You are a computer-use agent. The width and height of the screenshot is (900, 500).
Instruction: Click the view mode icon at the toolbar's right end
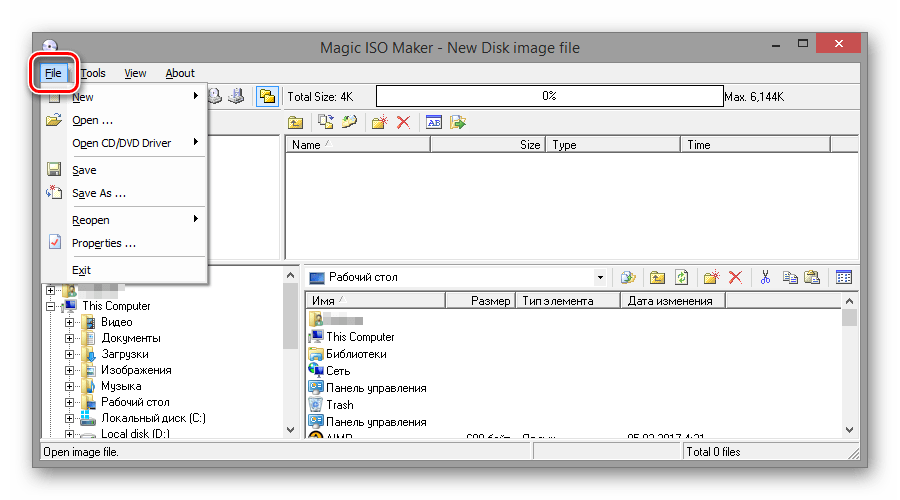(844, 277)
